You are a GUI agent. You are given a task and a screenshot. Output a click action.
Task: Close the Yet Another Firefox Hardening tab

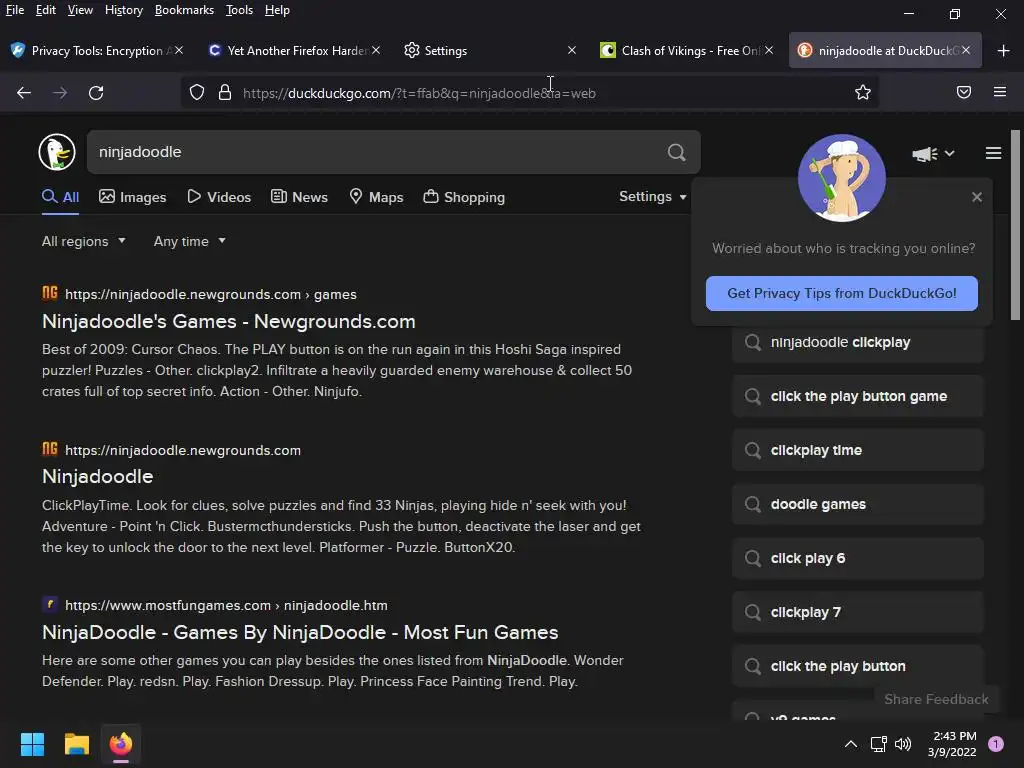(376, 50)
